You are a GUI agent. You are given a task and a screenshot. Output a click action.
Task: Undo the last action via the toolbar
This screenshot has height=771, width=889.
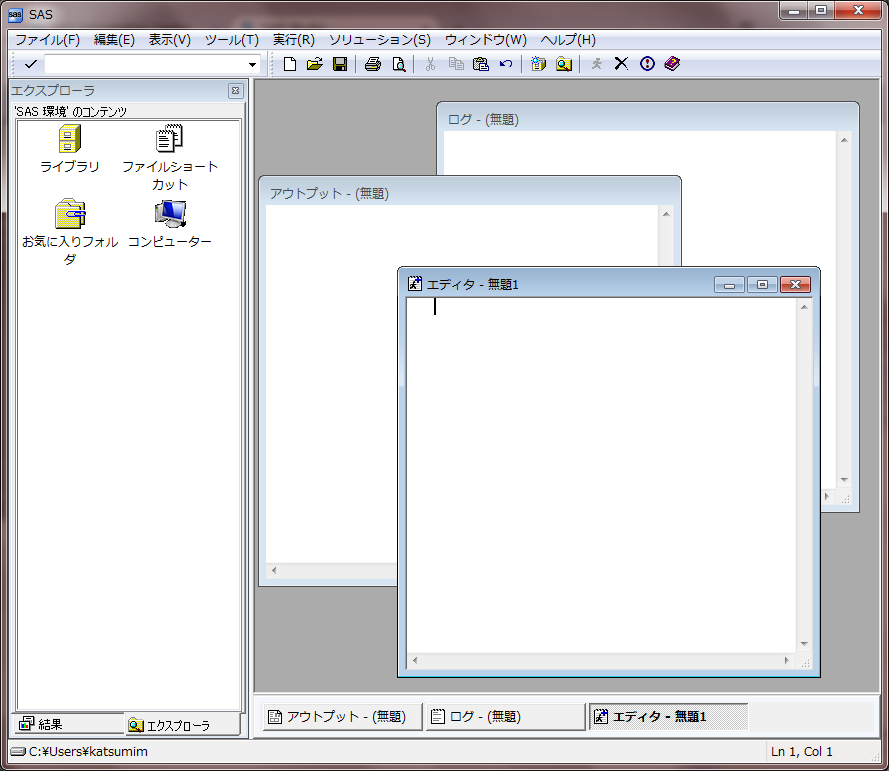click(506, 64)
